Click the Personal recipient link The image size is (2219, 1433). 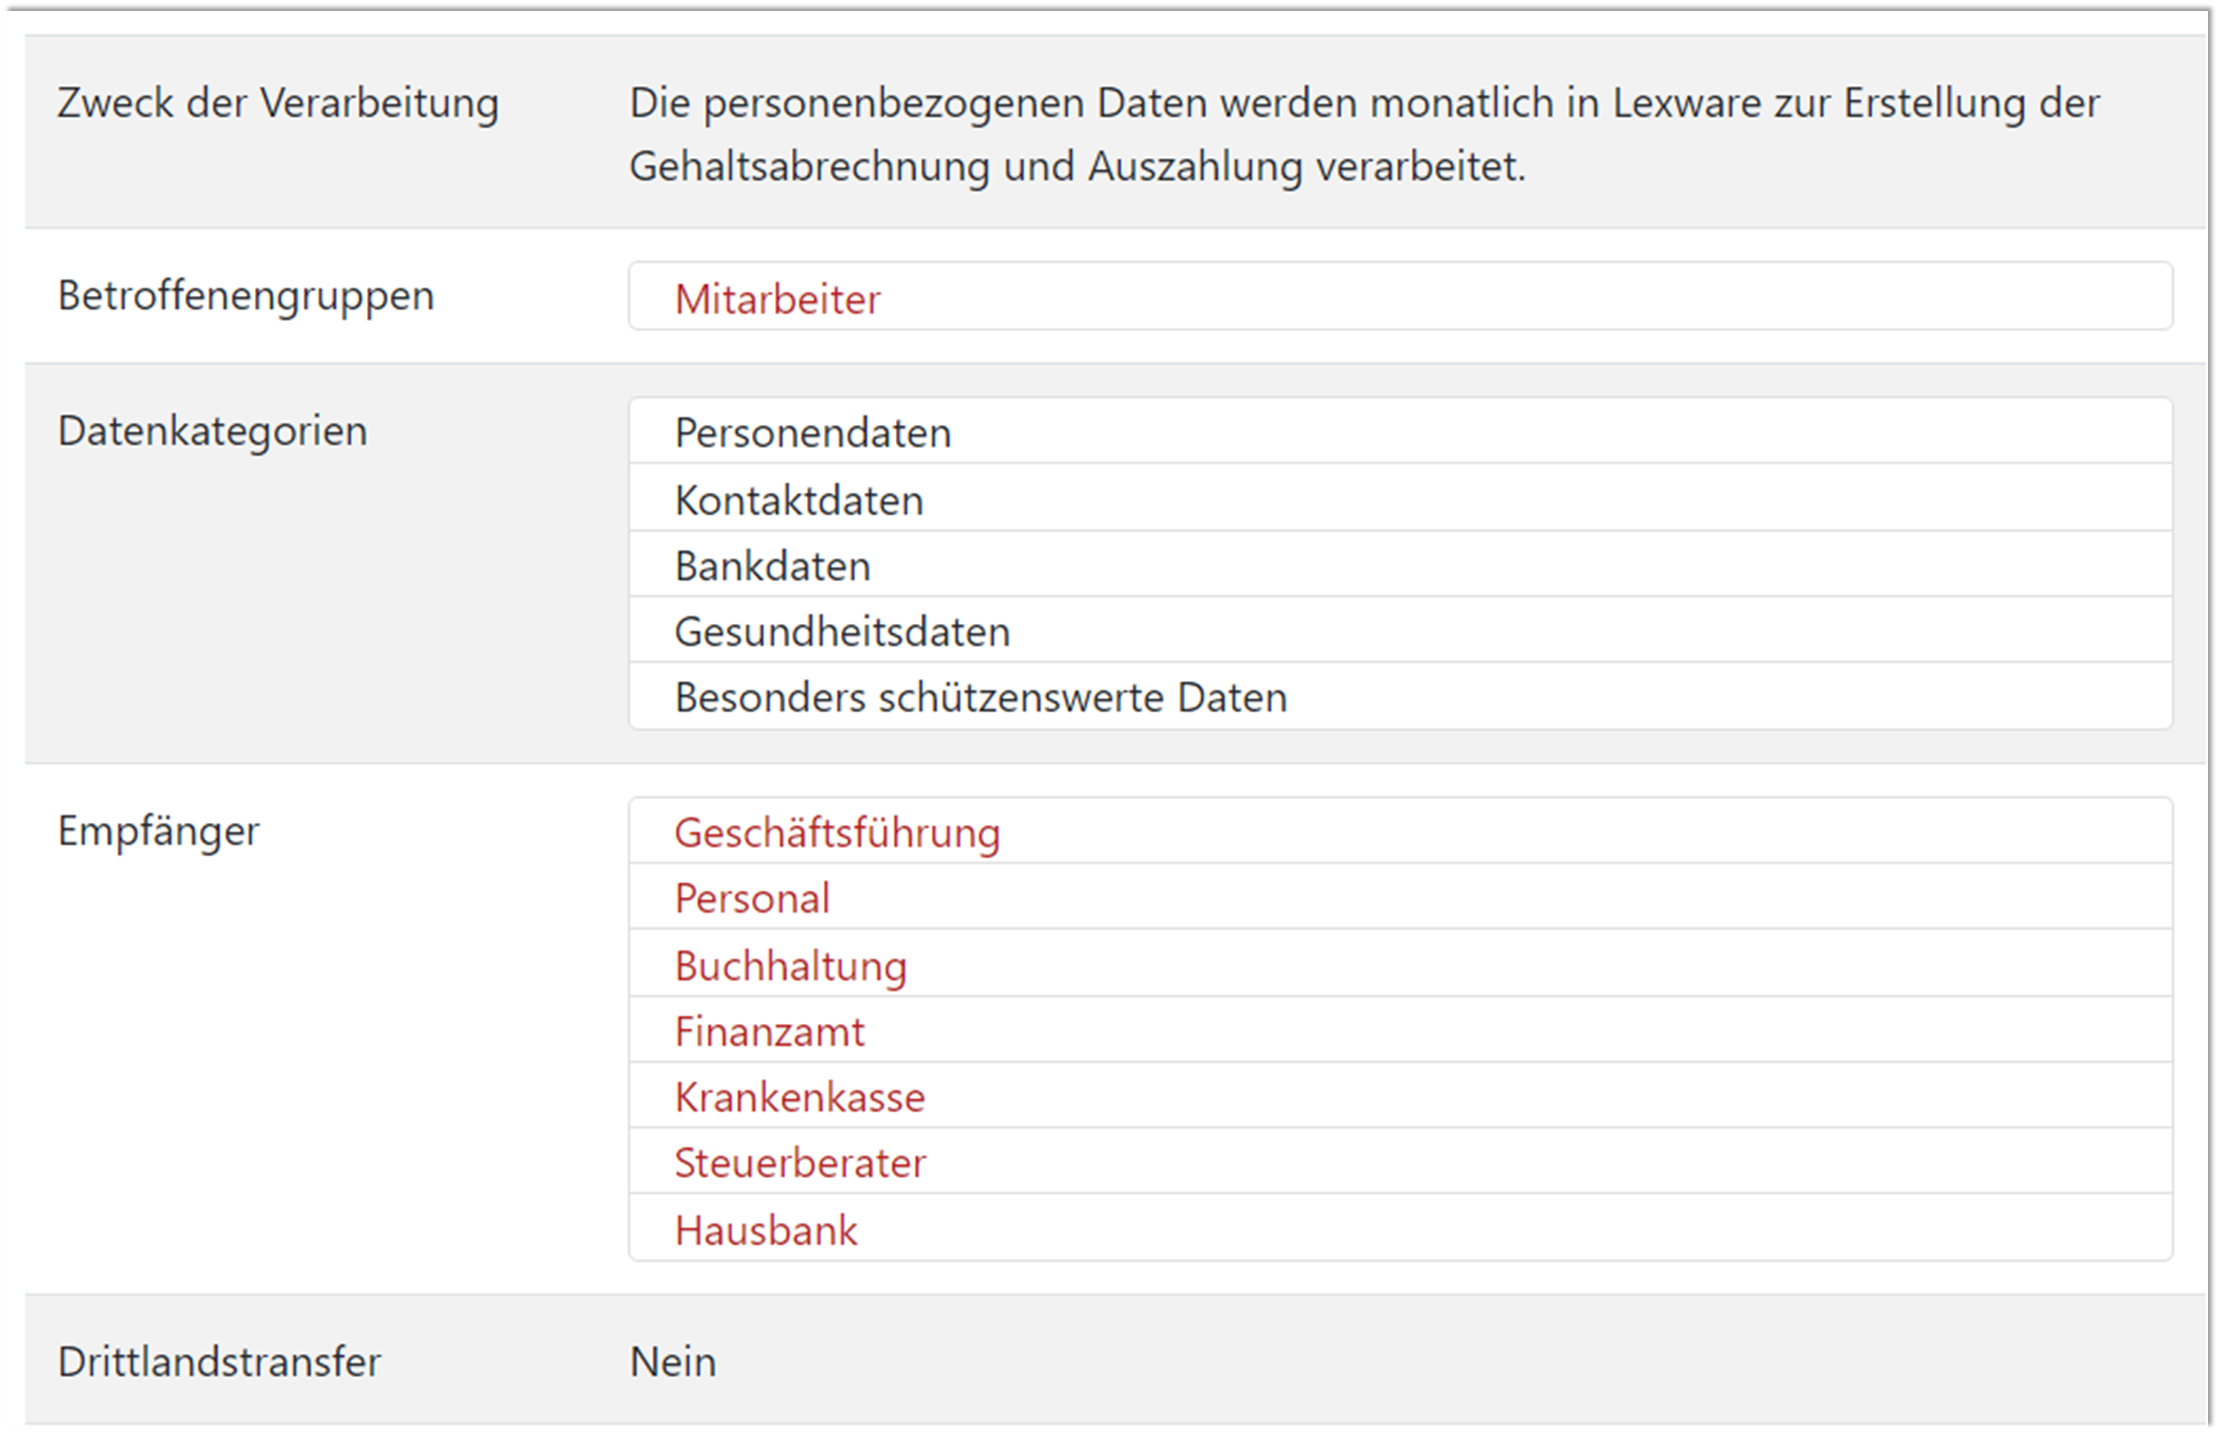(x=752, y=898)
